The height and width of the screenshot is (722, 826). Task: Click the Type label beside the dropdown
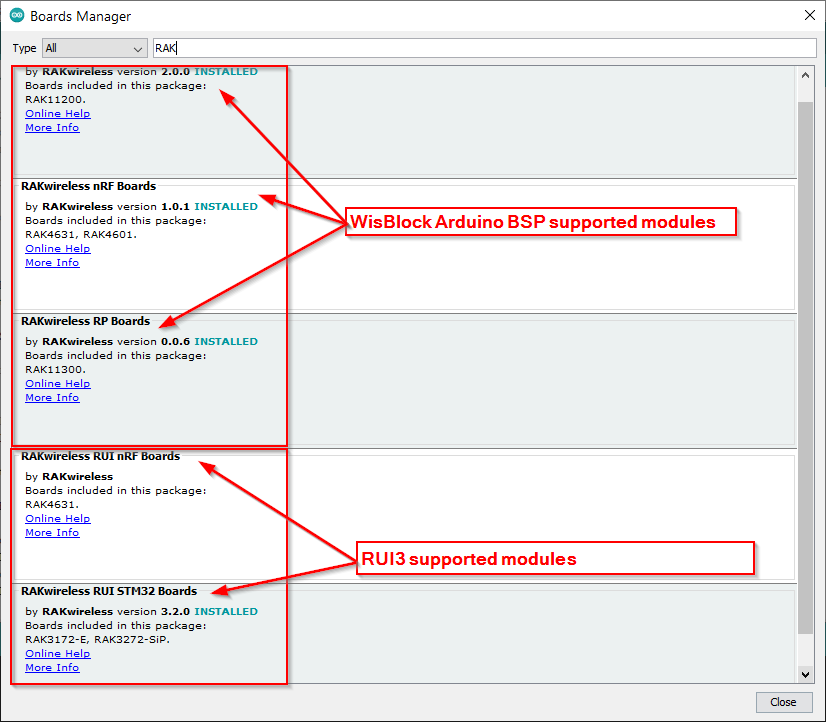click(x=24, y=48)
